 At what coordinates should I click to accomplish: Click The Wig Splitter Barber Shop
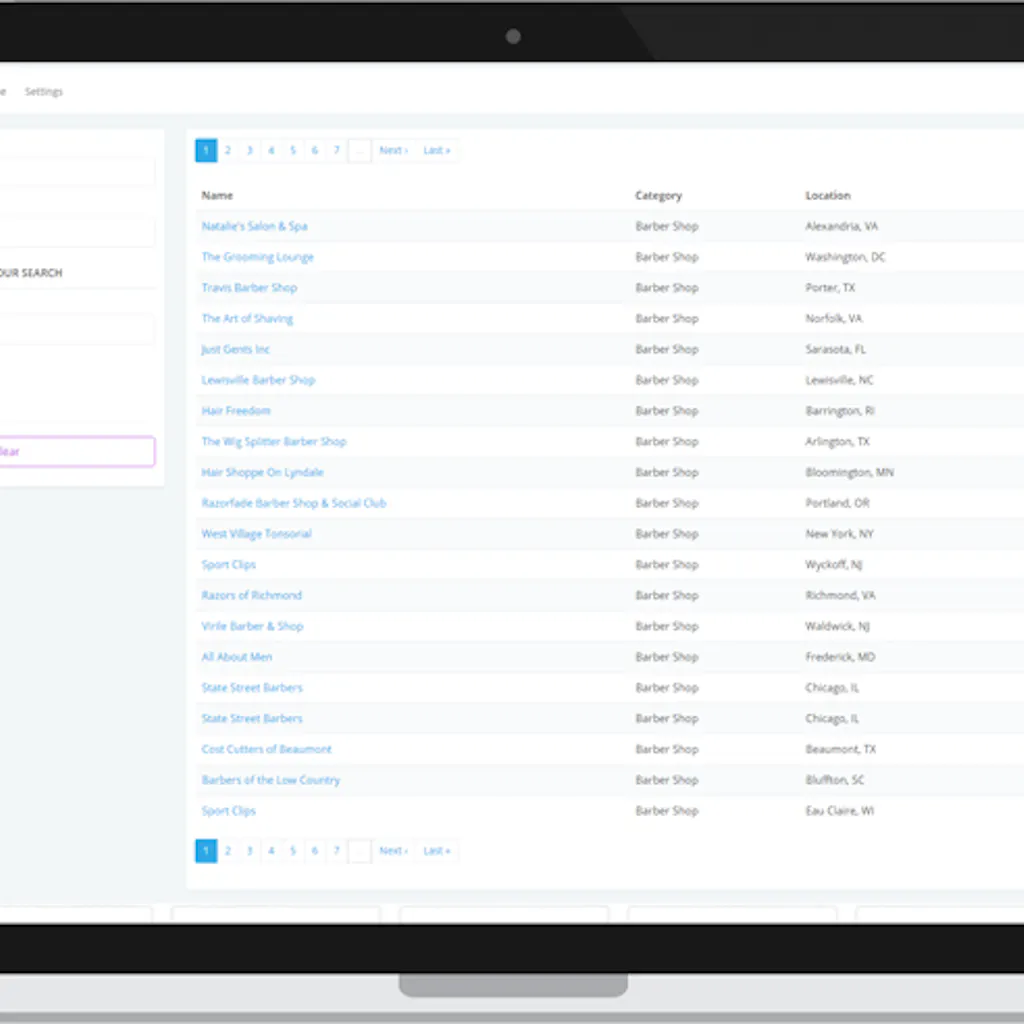tap(274, 442)
